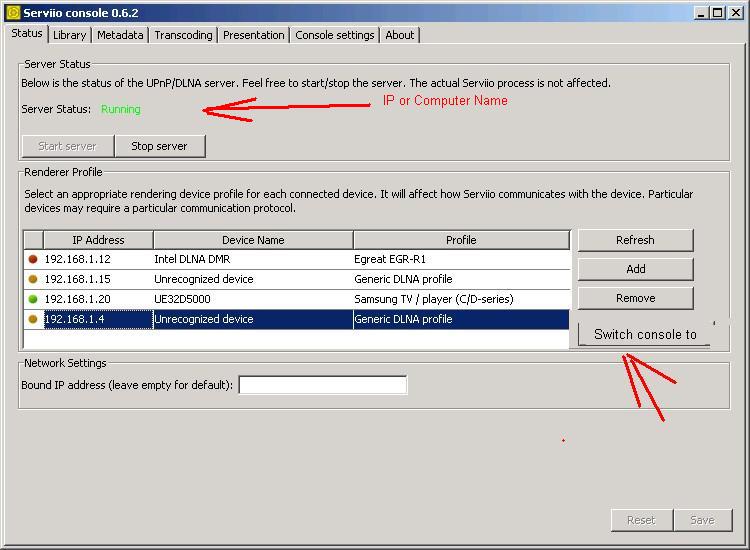Click orange status dot for 192.168.1.15

[33, 279]
